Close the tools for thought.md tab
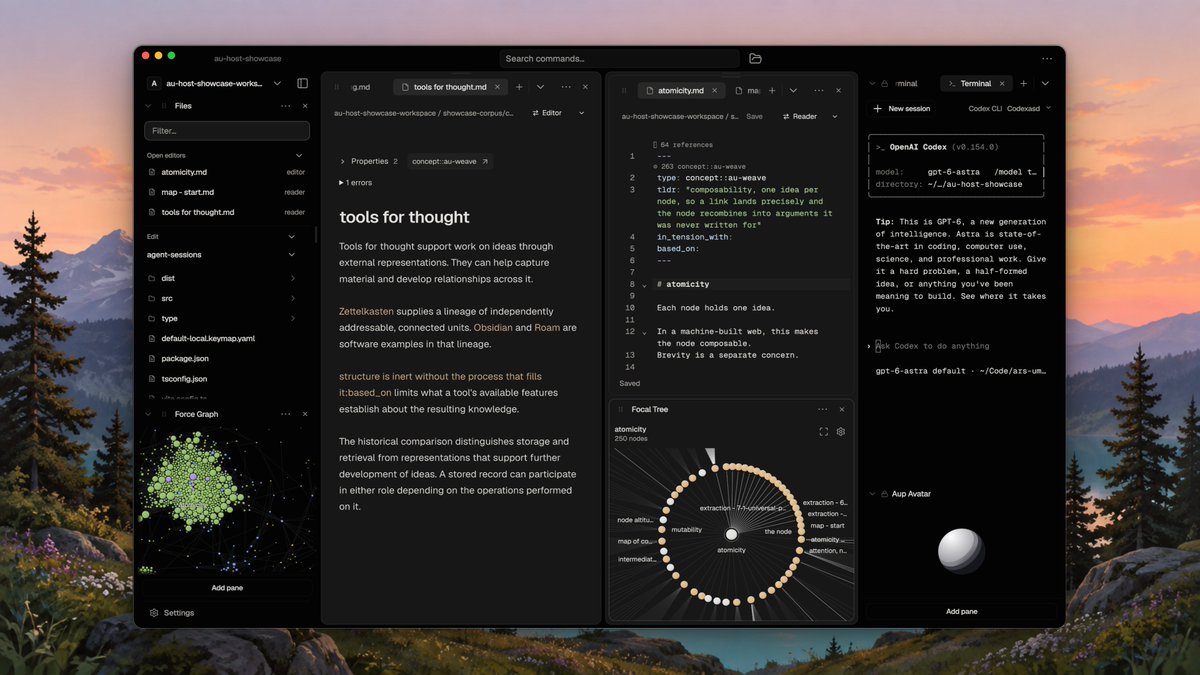The height and width of the screenshot is (675, 1200). click(499, 87)
